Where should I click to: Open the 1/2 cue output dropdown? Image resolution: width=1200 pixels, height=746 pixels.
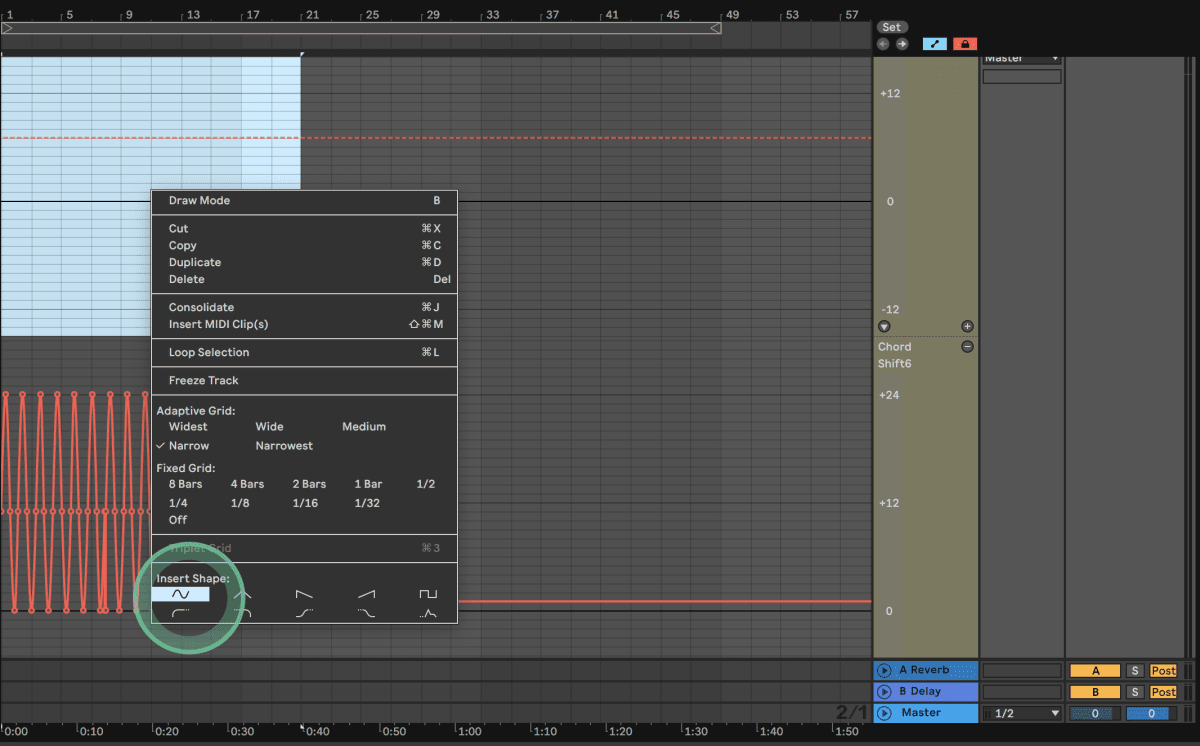(1022, 713)
